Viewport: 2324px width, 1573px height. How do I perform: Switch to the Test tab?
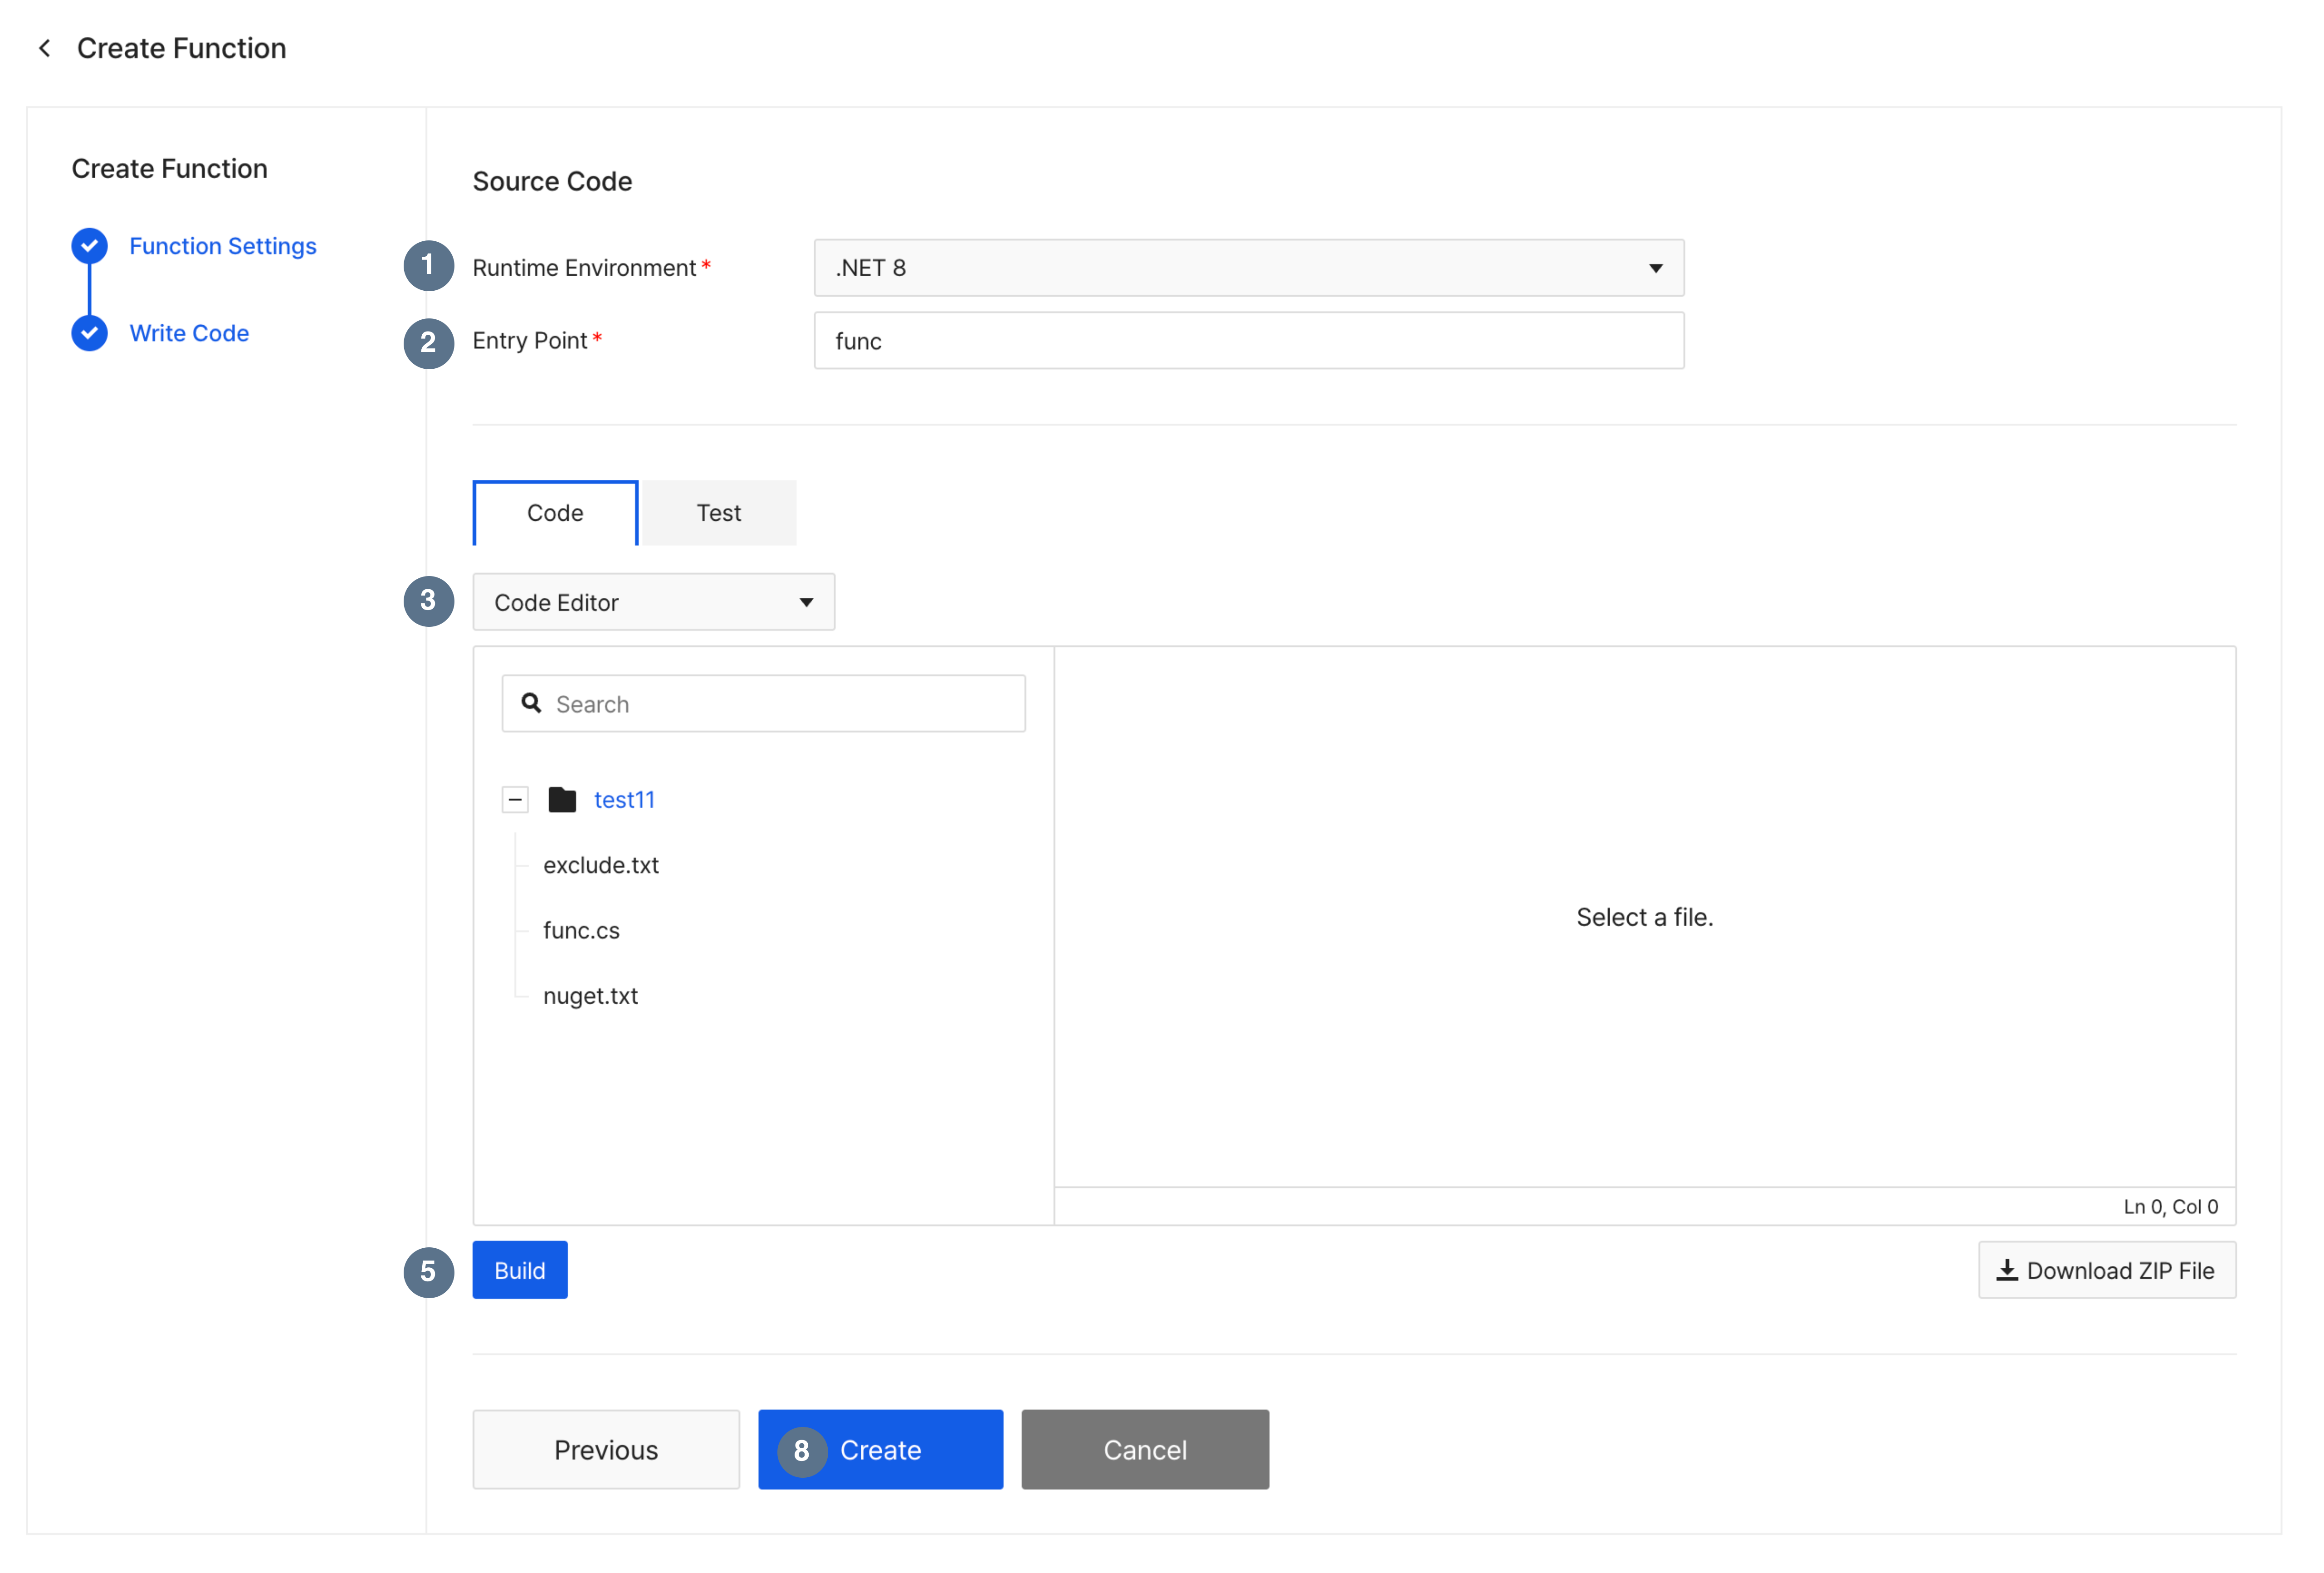point(718,513)
